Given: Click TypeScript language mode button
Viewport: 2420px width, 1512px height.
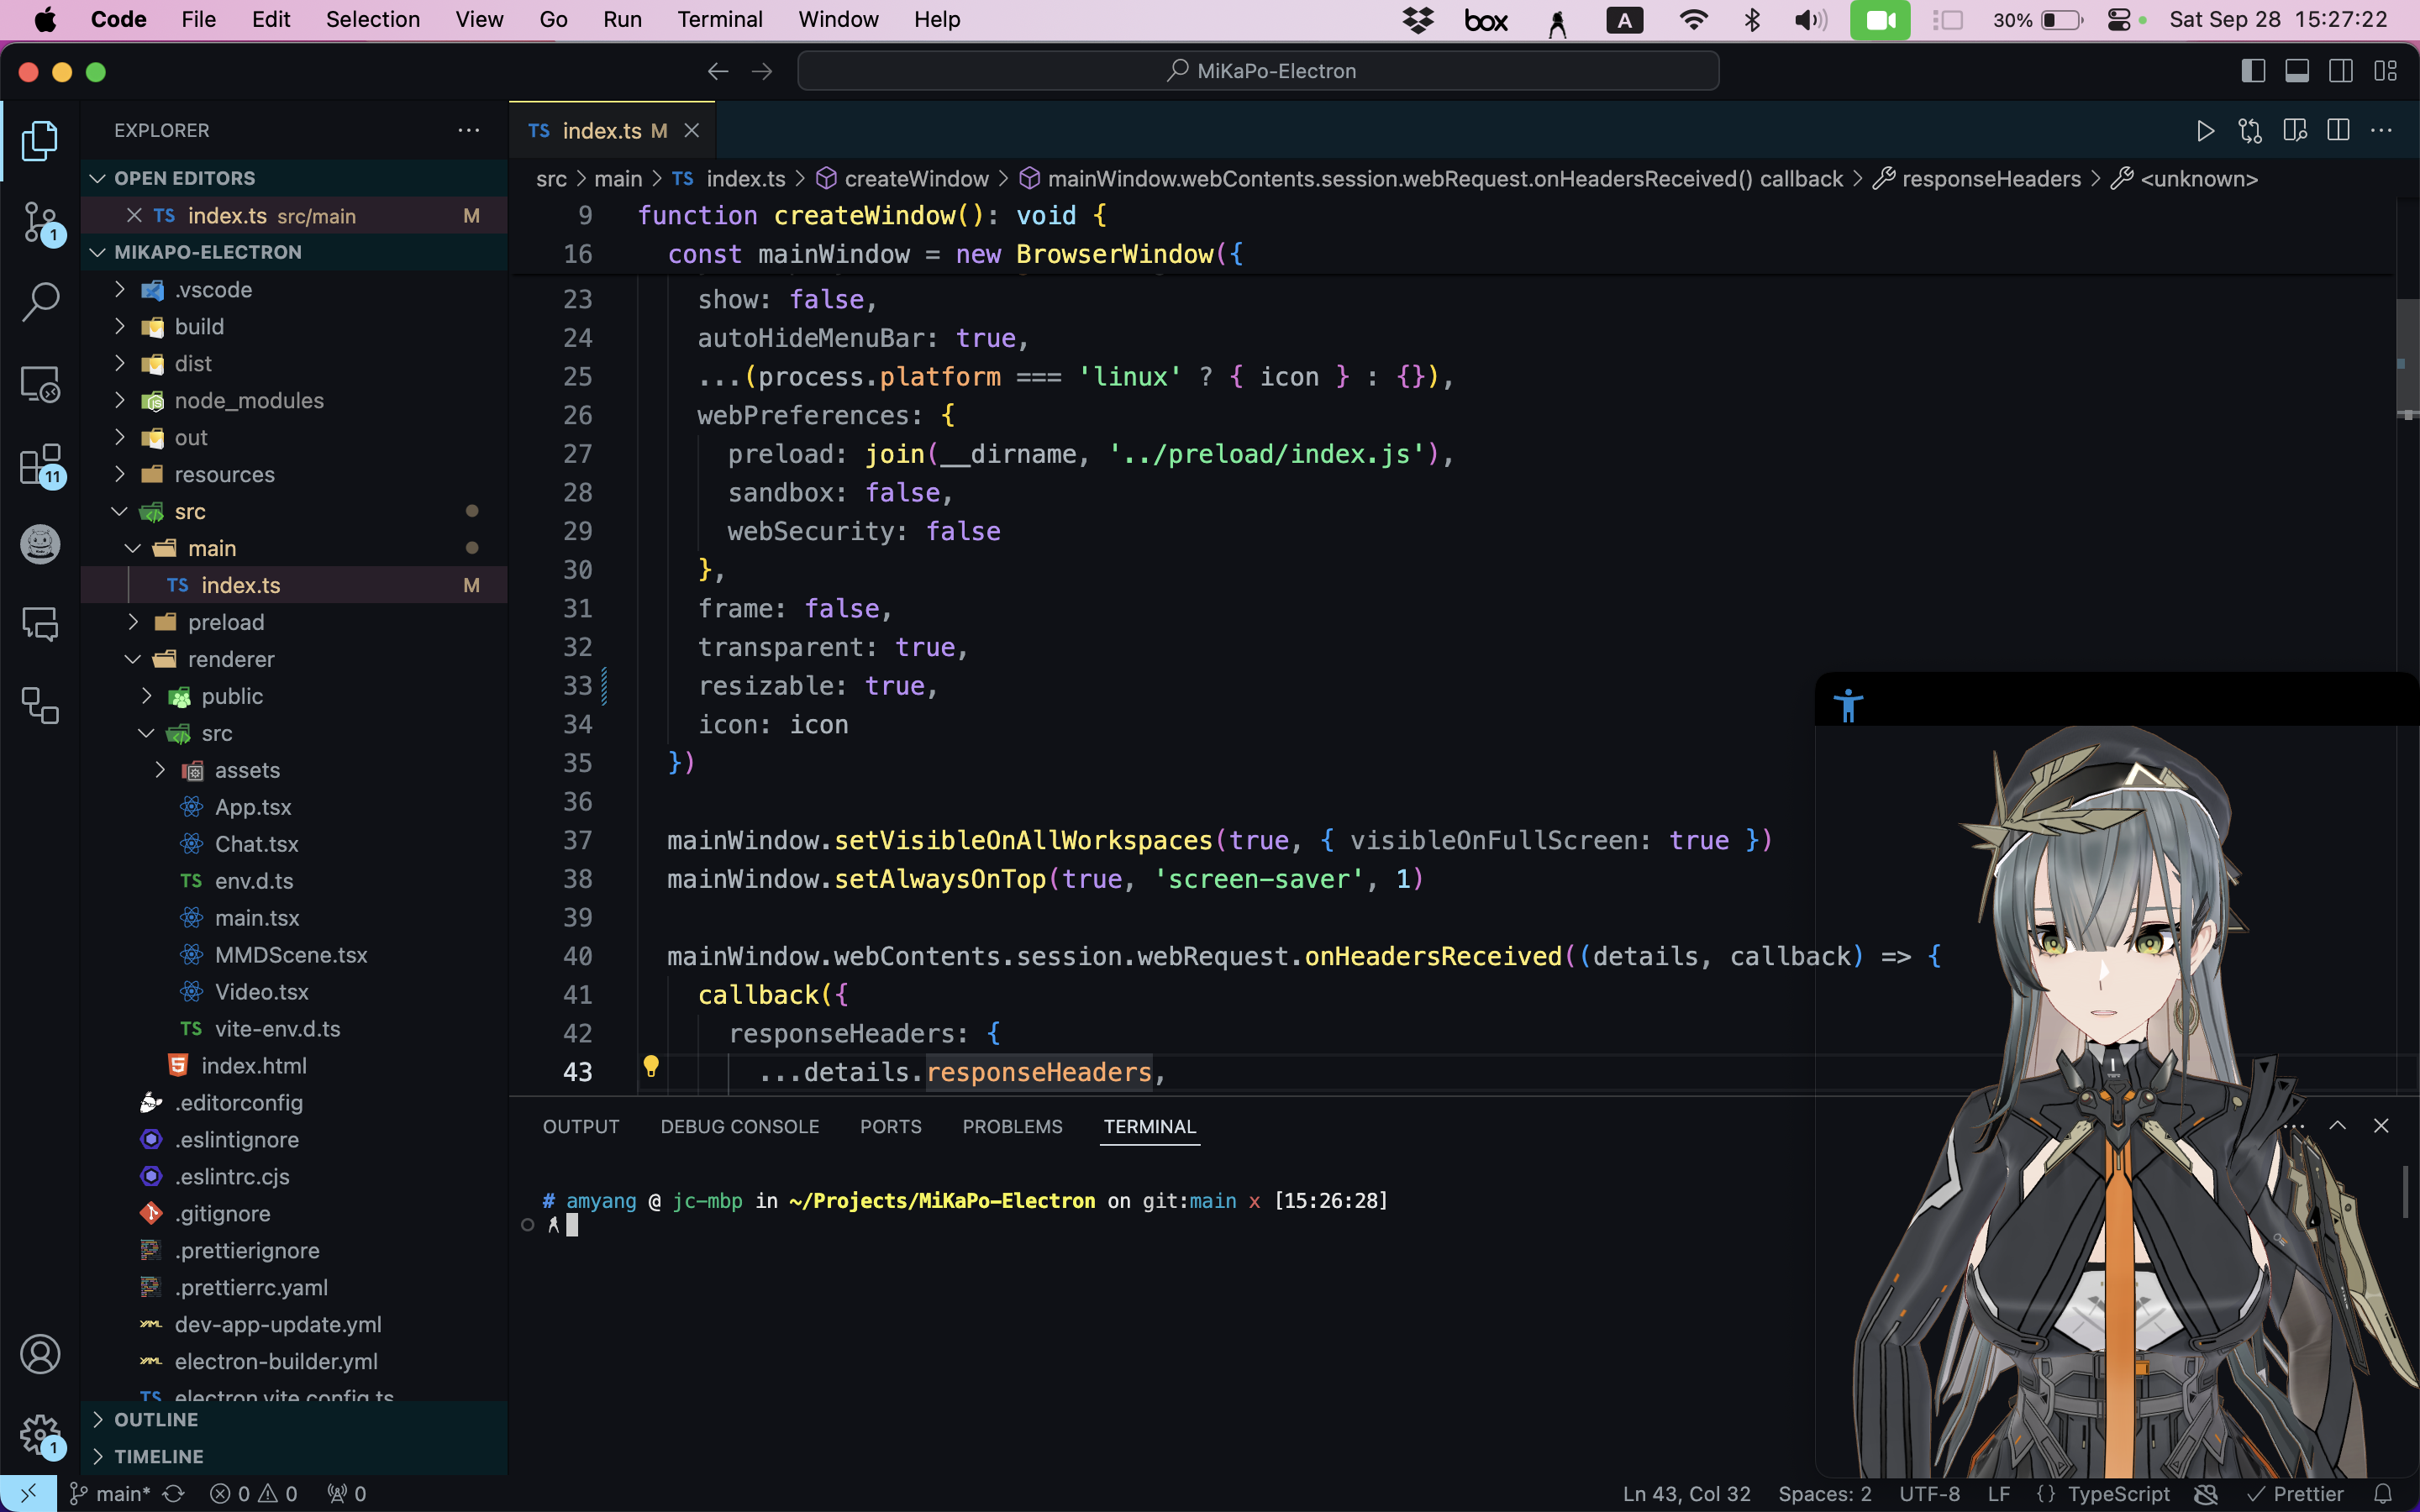Looking at the screenshot, I should (2118, 1494).
